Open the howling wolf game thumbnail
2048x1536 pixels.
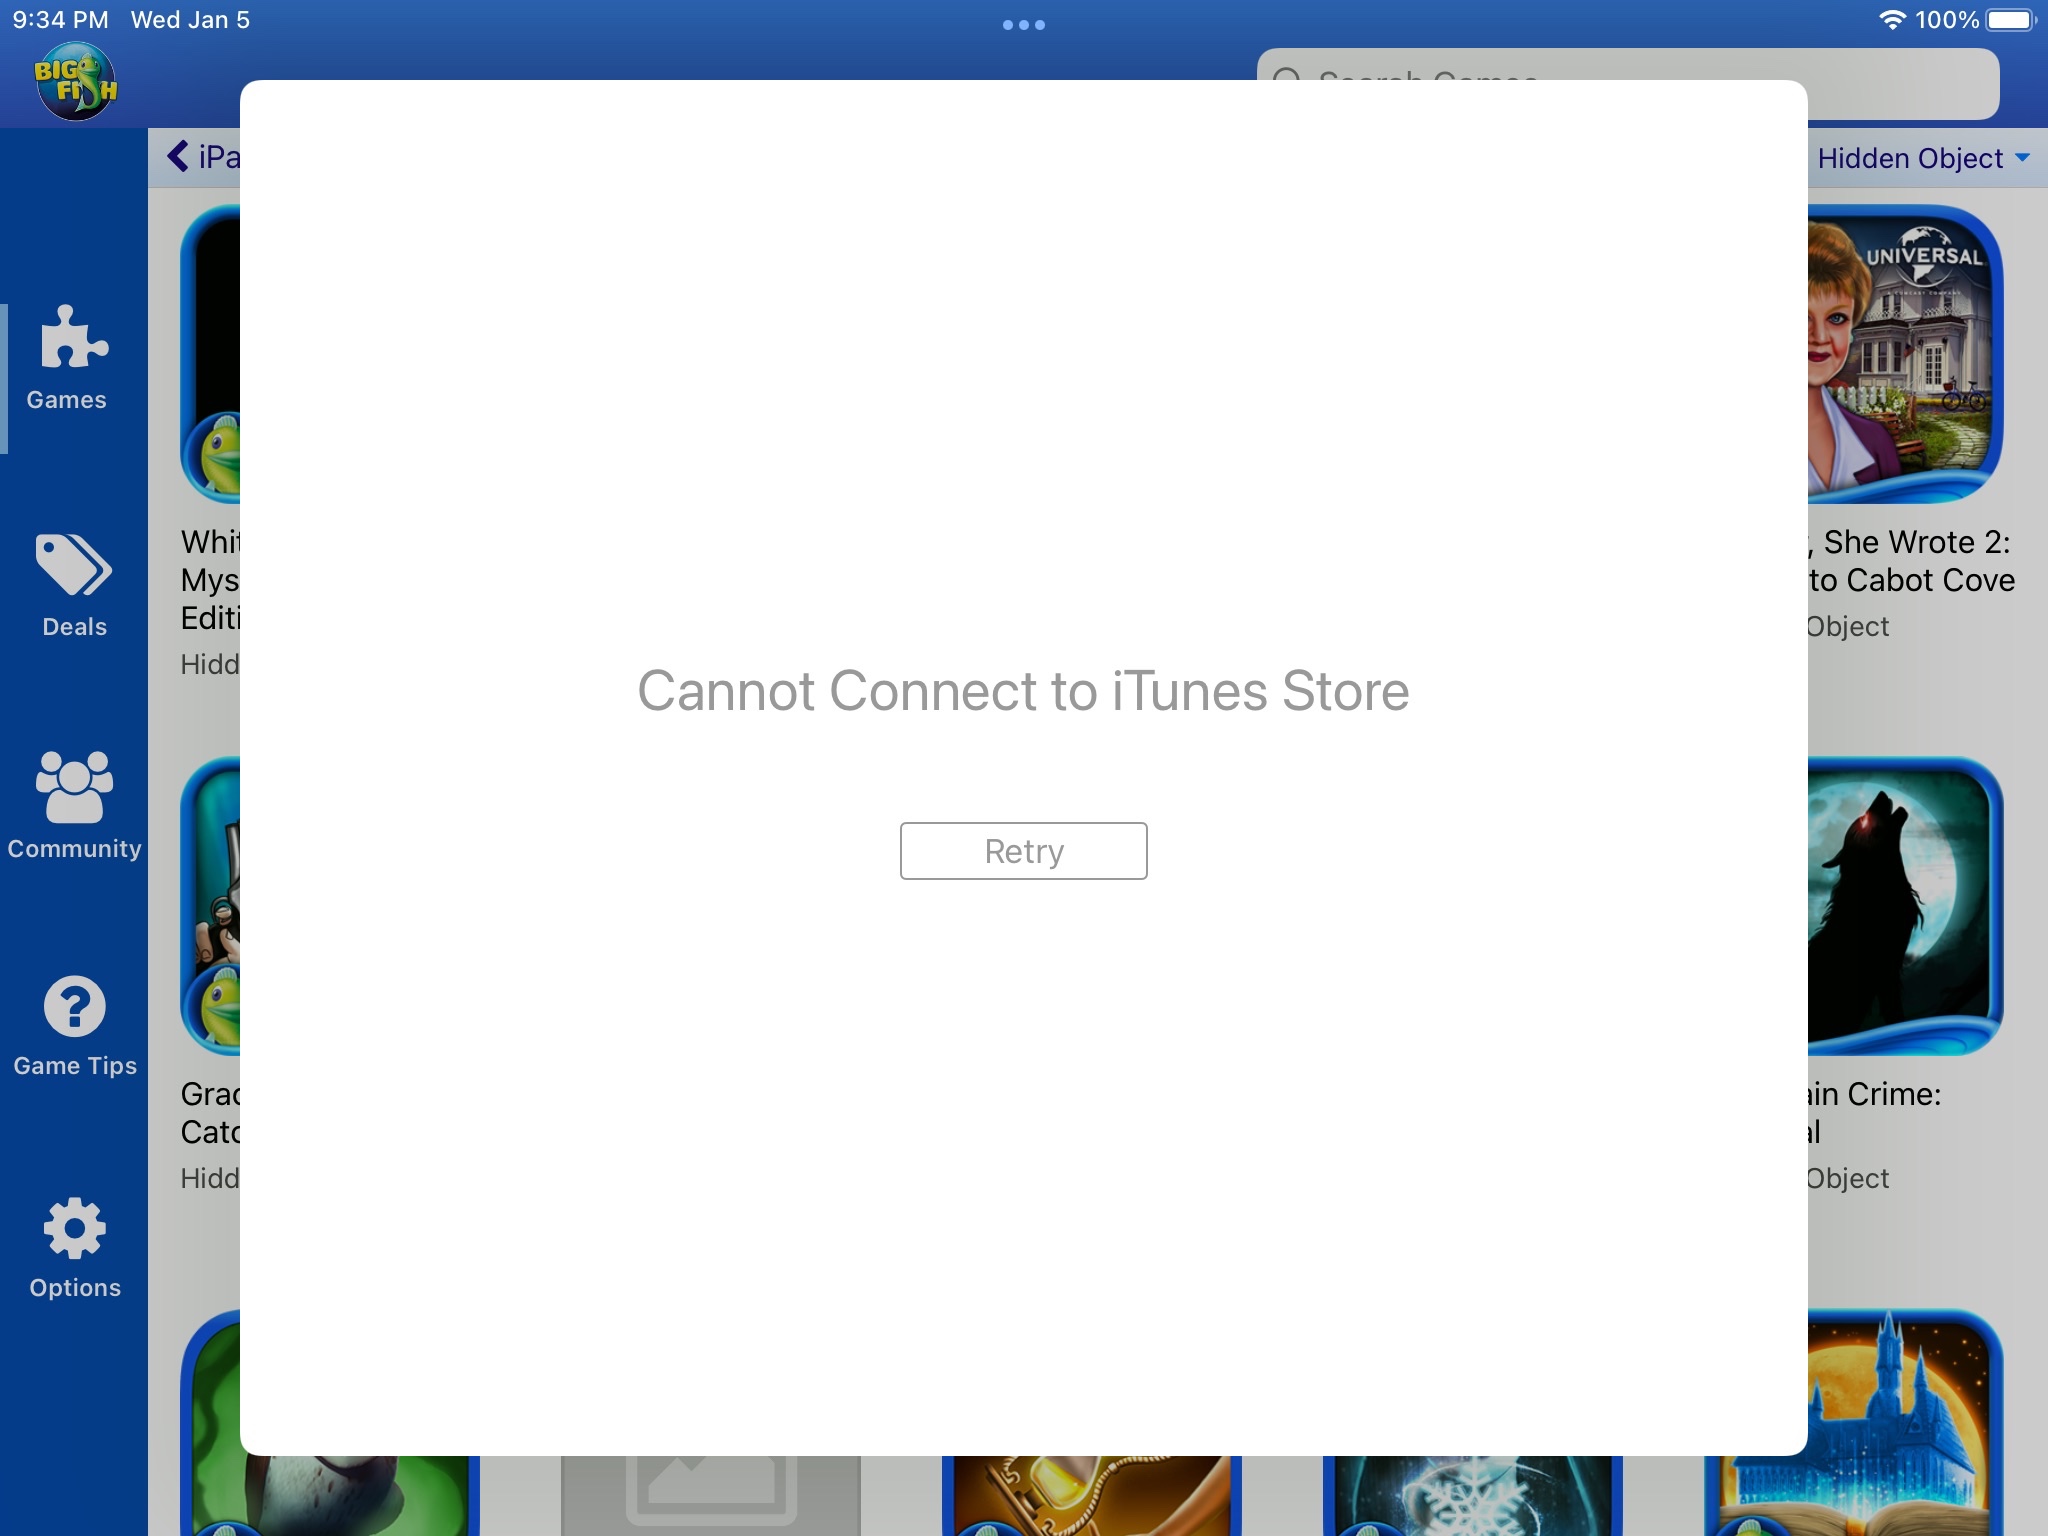coord(1904,905)
